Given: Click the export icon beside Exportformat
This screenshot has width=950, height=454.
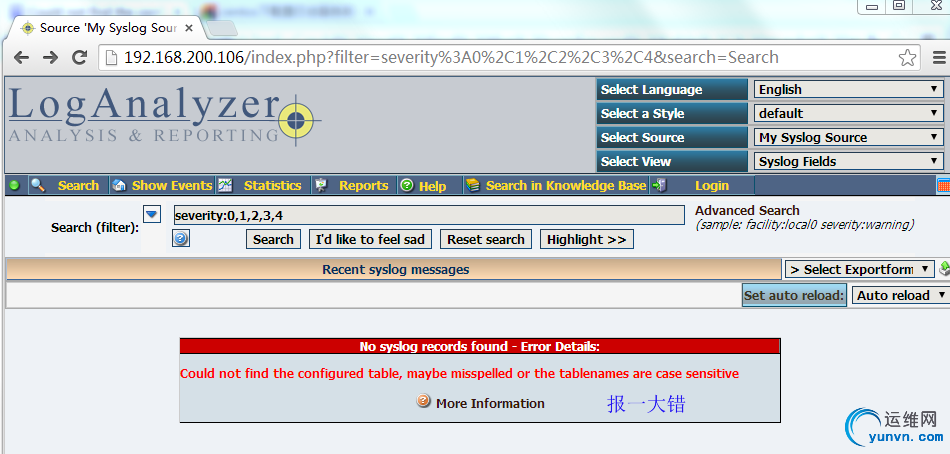Looking at the screenshot, I should tap(944, 269).
